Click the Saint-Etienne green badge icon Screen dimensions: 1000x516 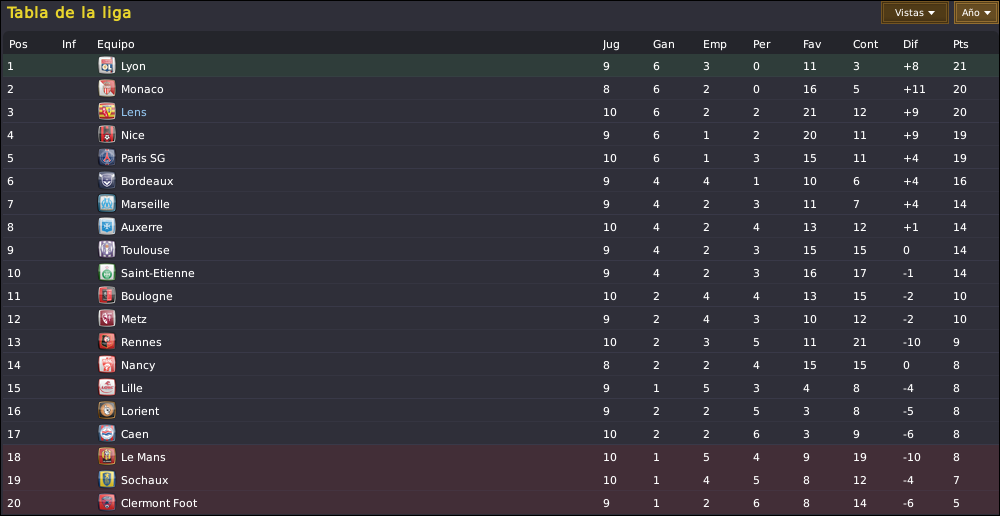tap(107, 272)
